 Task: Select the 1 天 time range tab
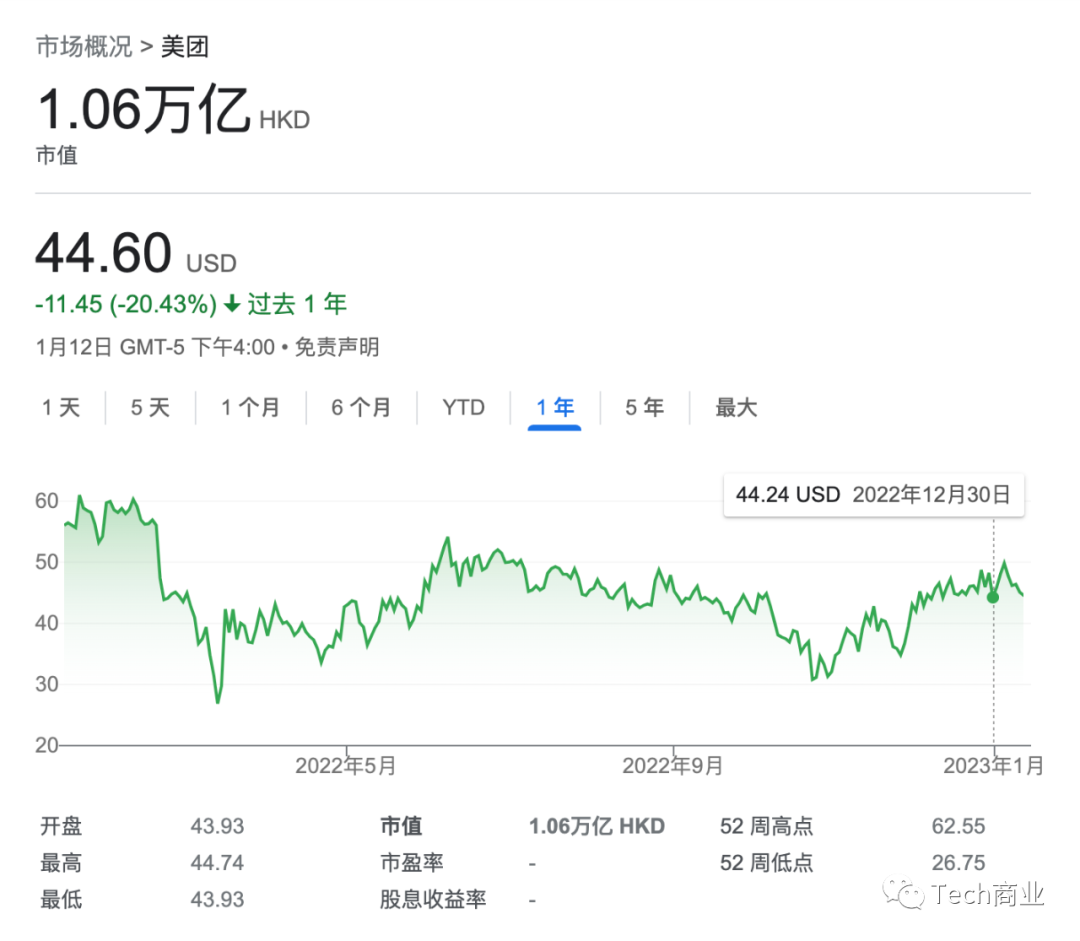tap(61, 408)
